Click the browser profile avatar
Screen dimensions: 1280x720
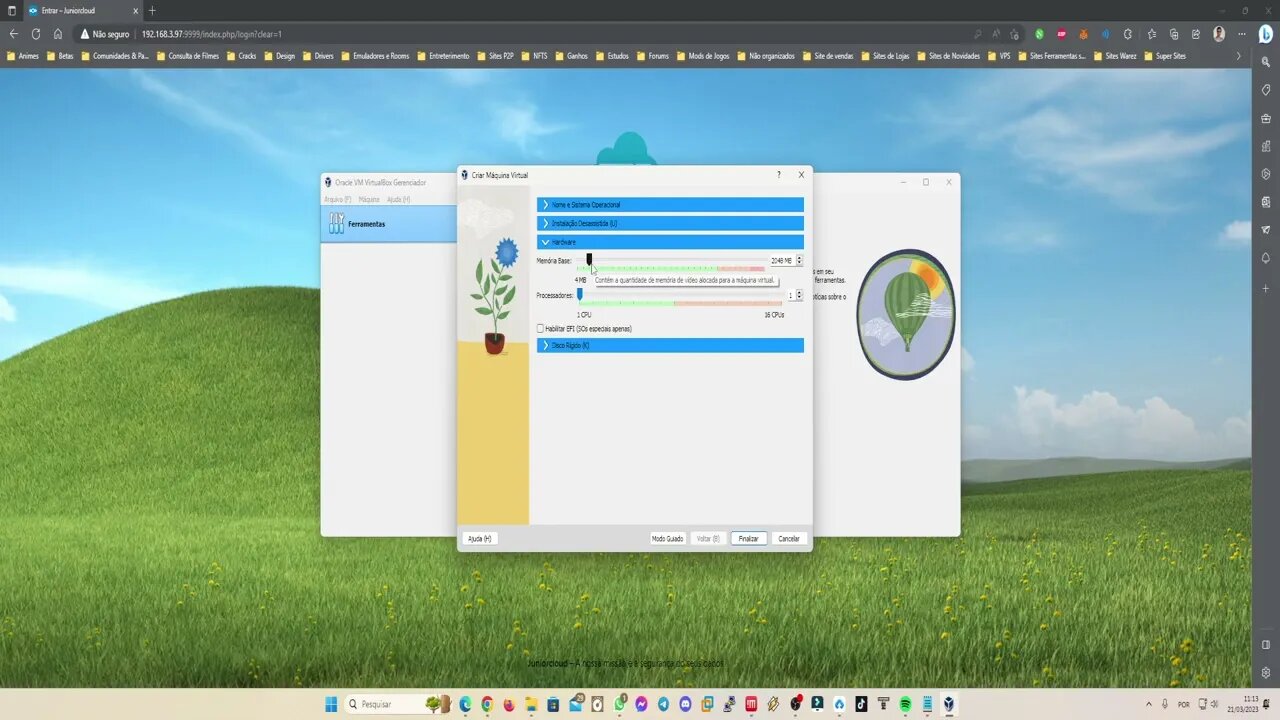[x=1219, y=34]
